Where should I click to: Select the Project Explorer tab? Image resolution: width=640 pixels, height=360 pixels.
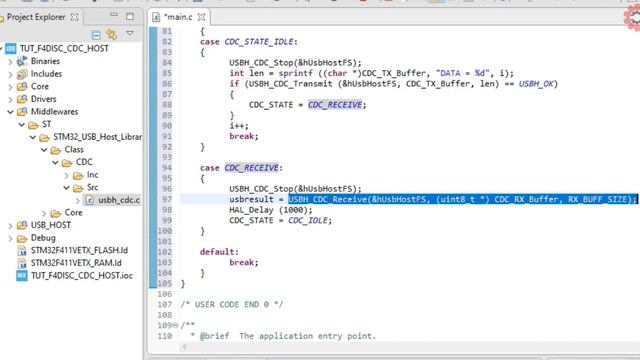(x=36, y=17)
